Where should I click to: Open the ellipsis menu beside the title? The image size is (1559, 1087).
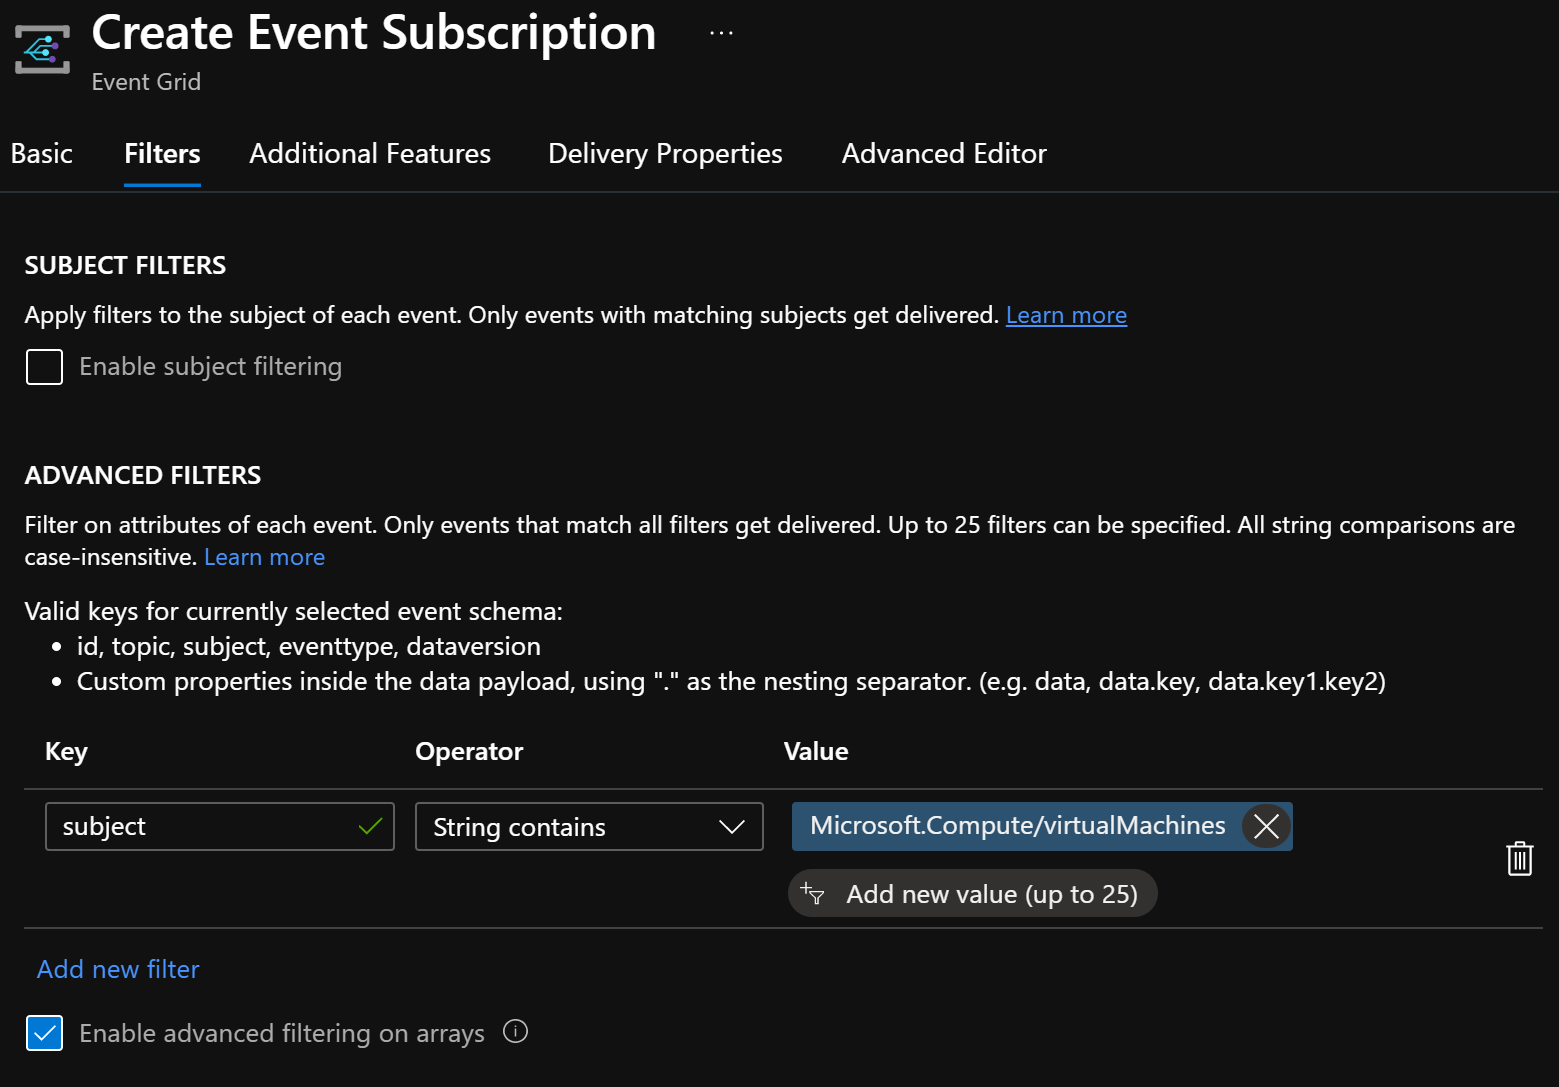click(x=720, y=31)
